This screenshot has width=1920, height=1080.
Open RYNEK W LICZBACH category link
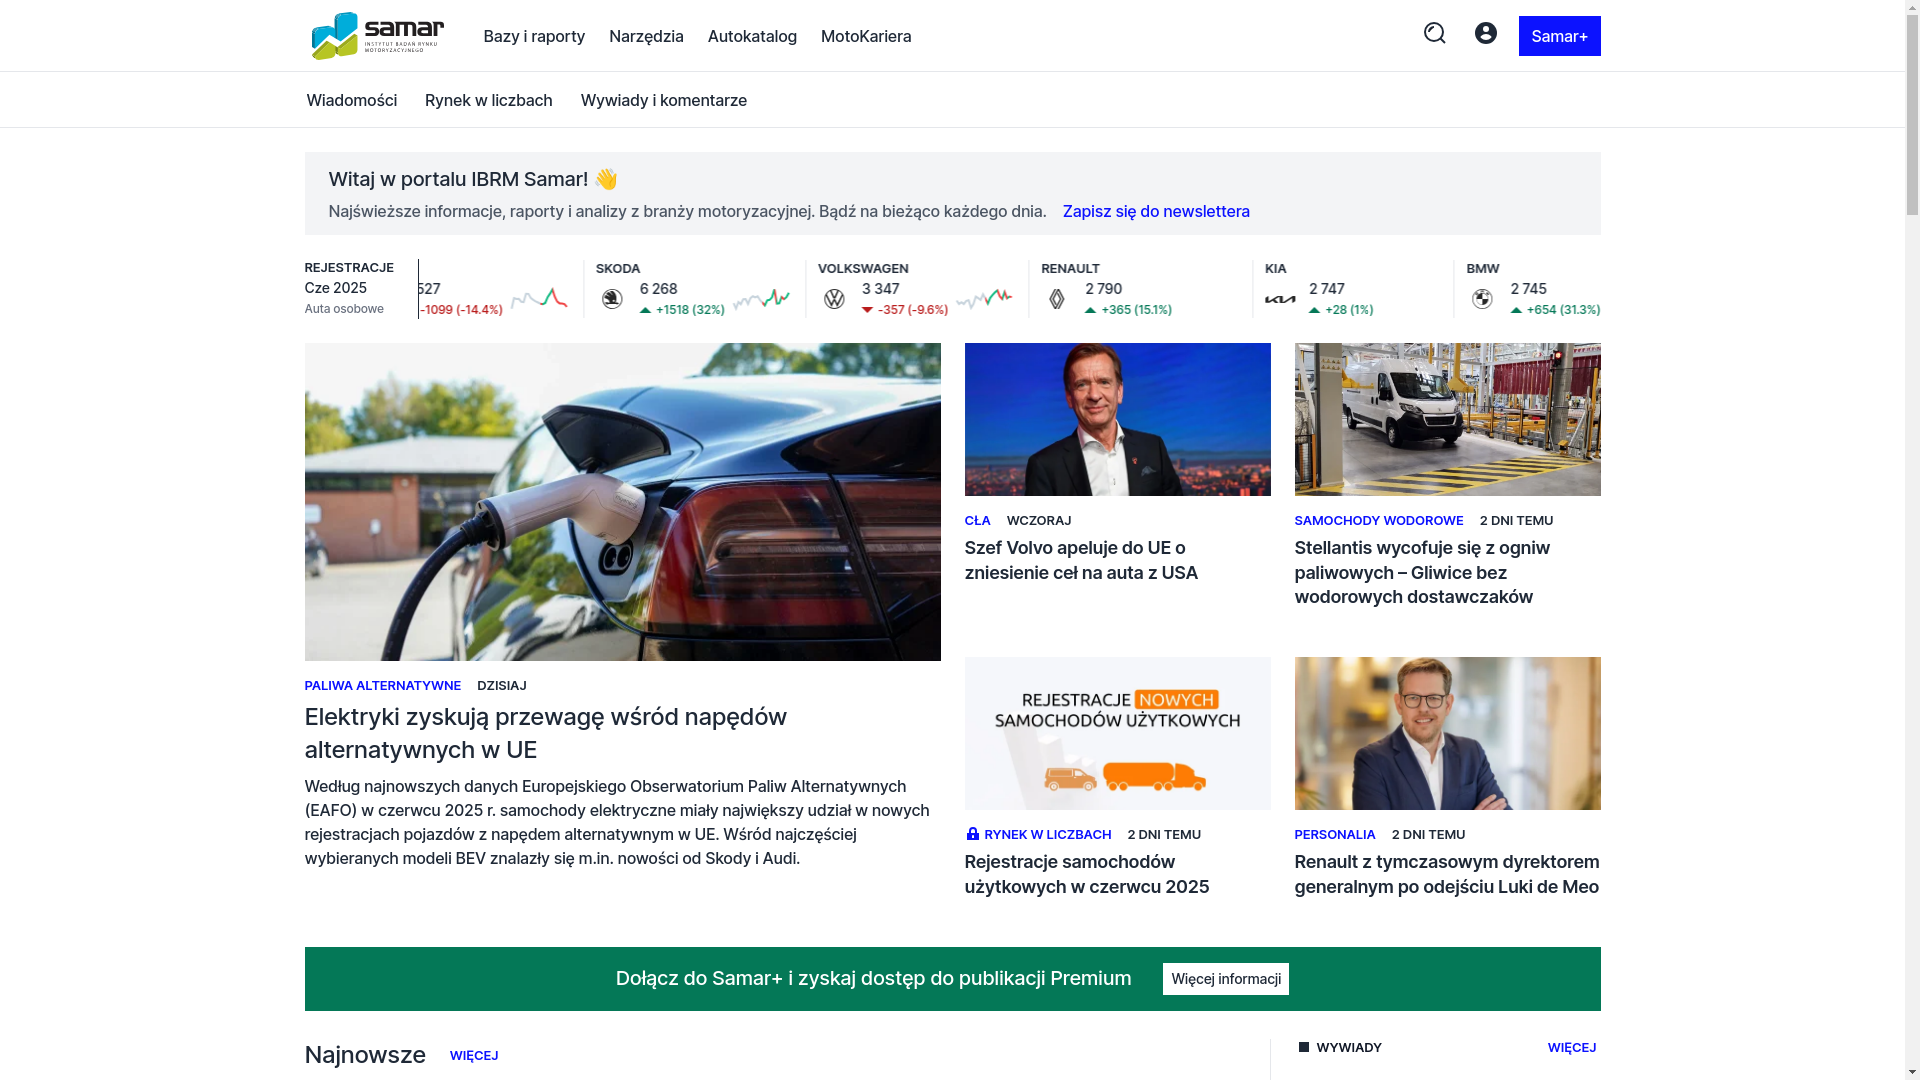[x=1047, y=834]
